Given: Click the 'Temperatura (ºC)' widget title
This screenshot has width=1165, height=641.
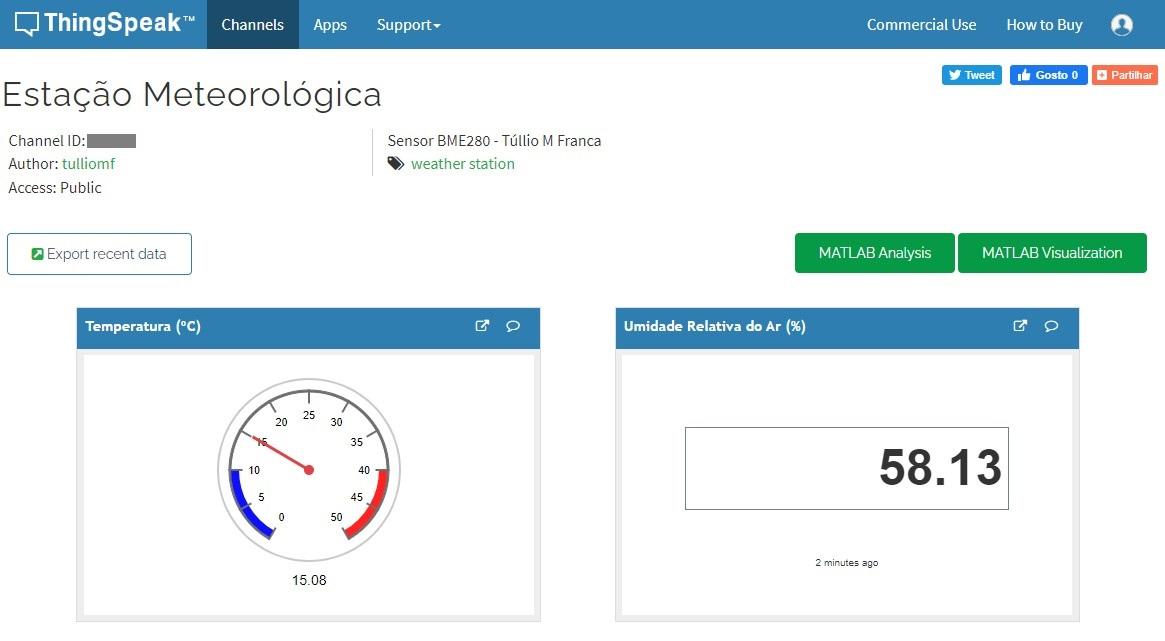Looking at the screenshot, I should (x=143, y=326).
